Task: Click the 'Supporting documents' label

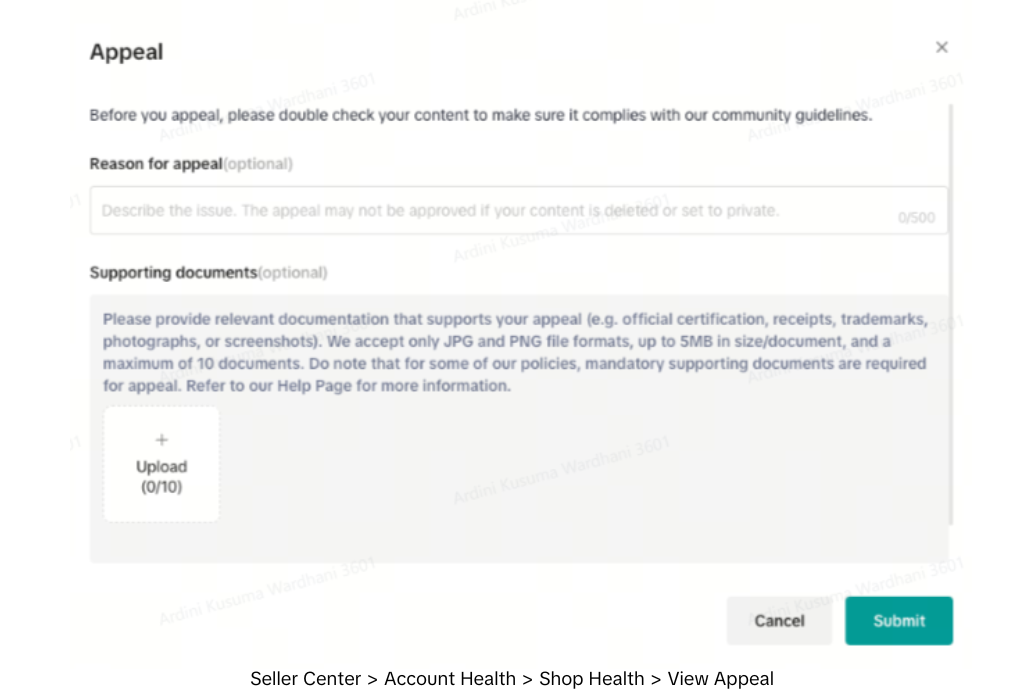Action: 173,272
